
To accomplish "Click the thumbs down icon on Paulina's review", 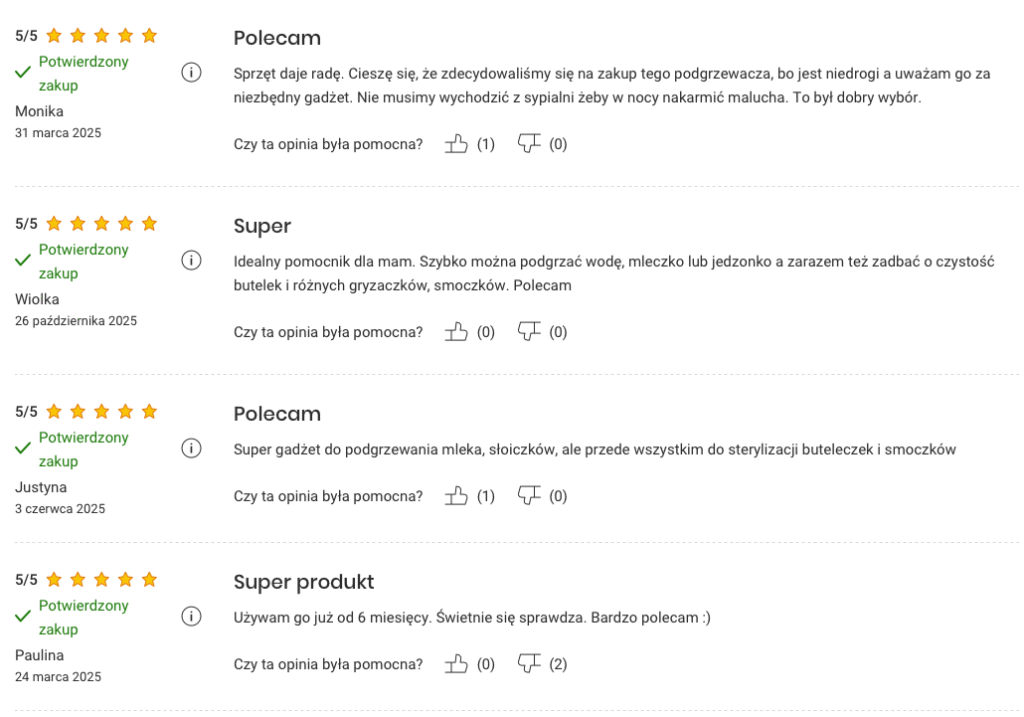I will point(528,663).
